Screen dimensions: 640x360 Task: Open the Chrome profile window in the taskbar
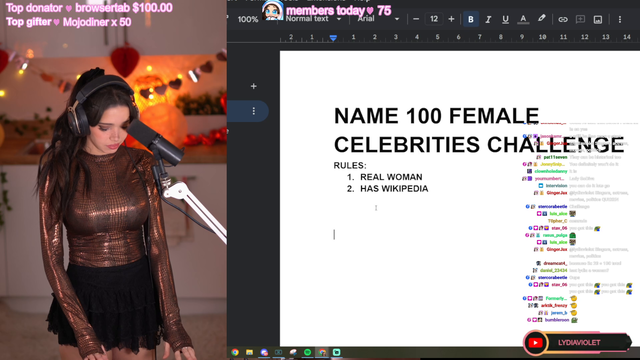click(322, 352)
